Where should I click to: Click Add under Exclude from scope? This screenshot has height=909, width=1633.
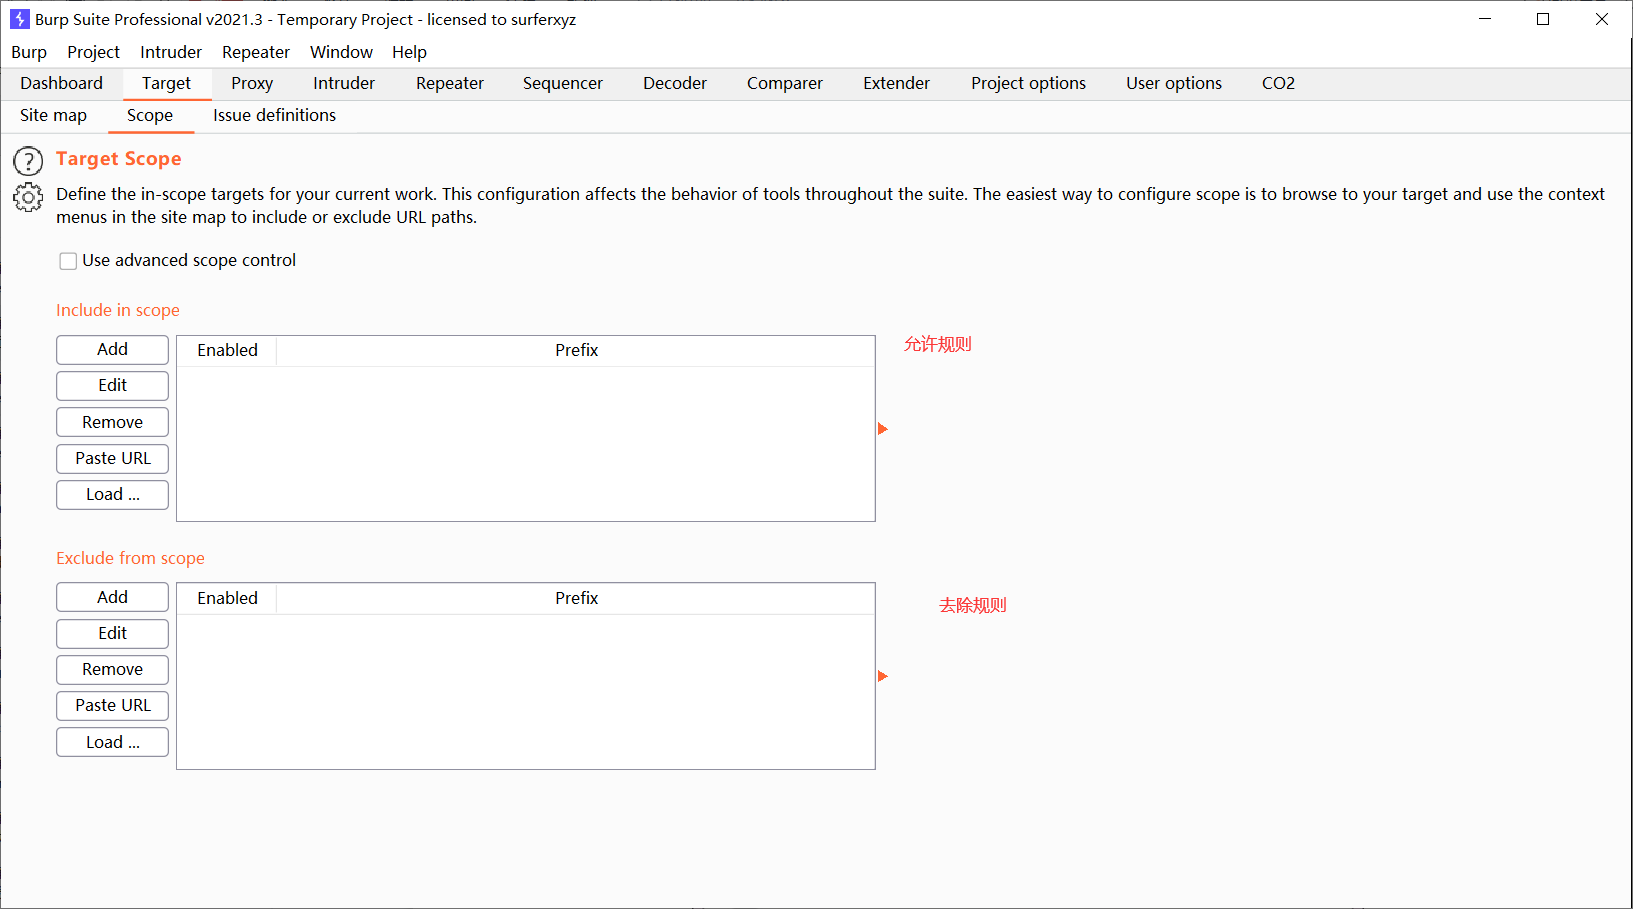click(x=112, y=597)
